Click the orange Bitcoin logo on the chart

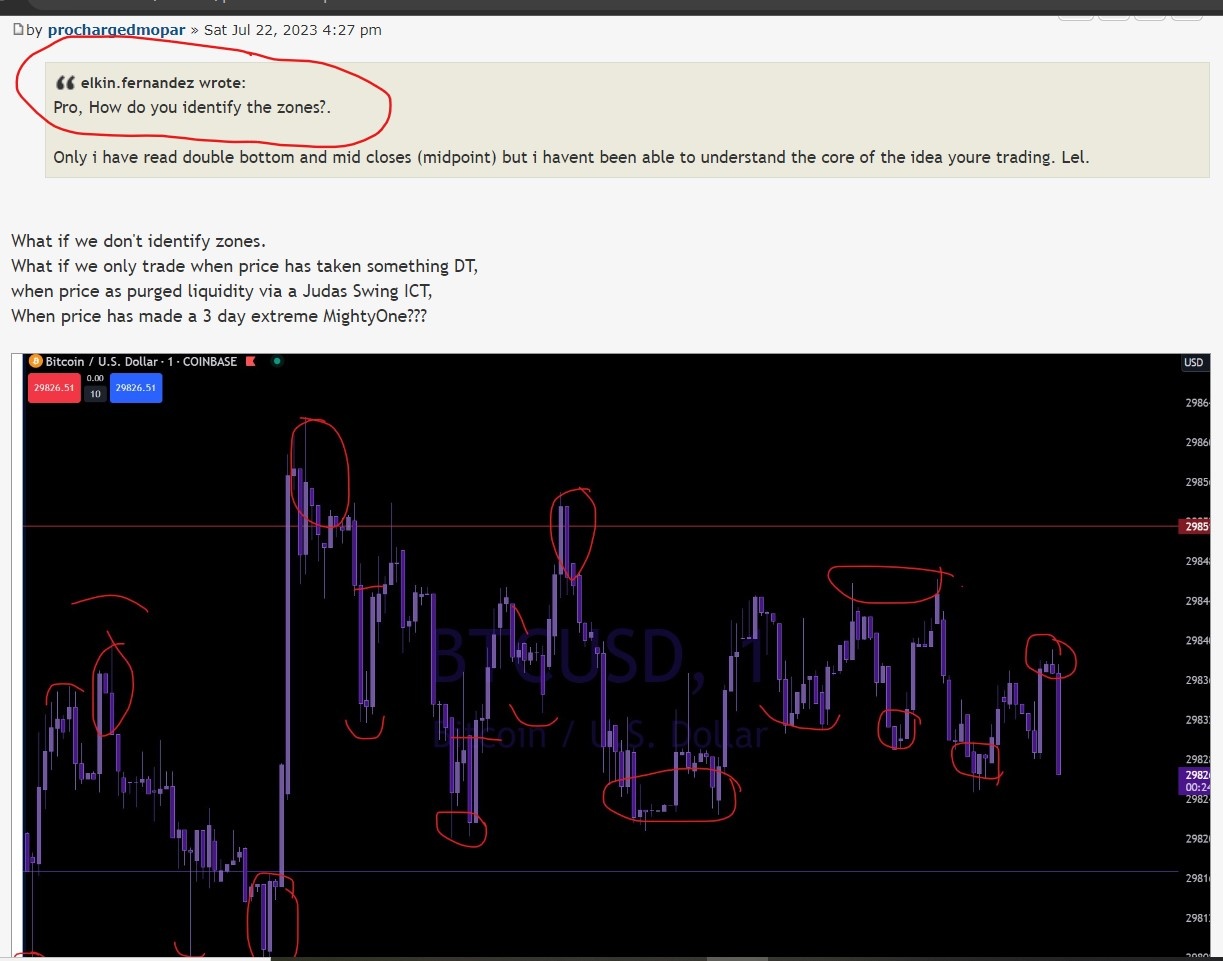click(35, 361)
